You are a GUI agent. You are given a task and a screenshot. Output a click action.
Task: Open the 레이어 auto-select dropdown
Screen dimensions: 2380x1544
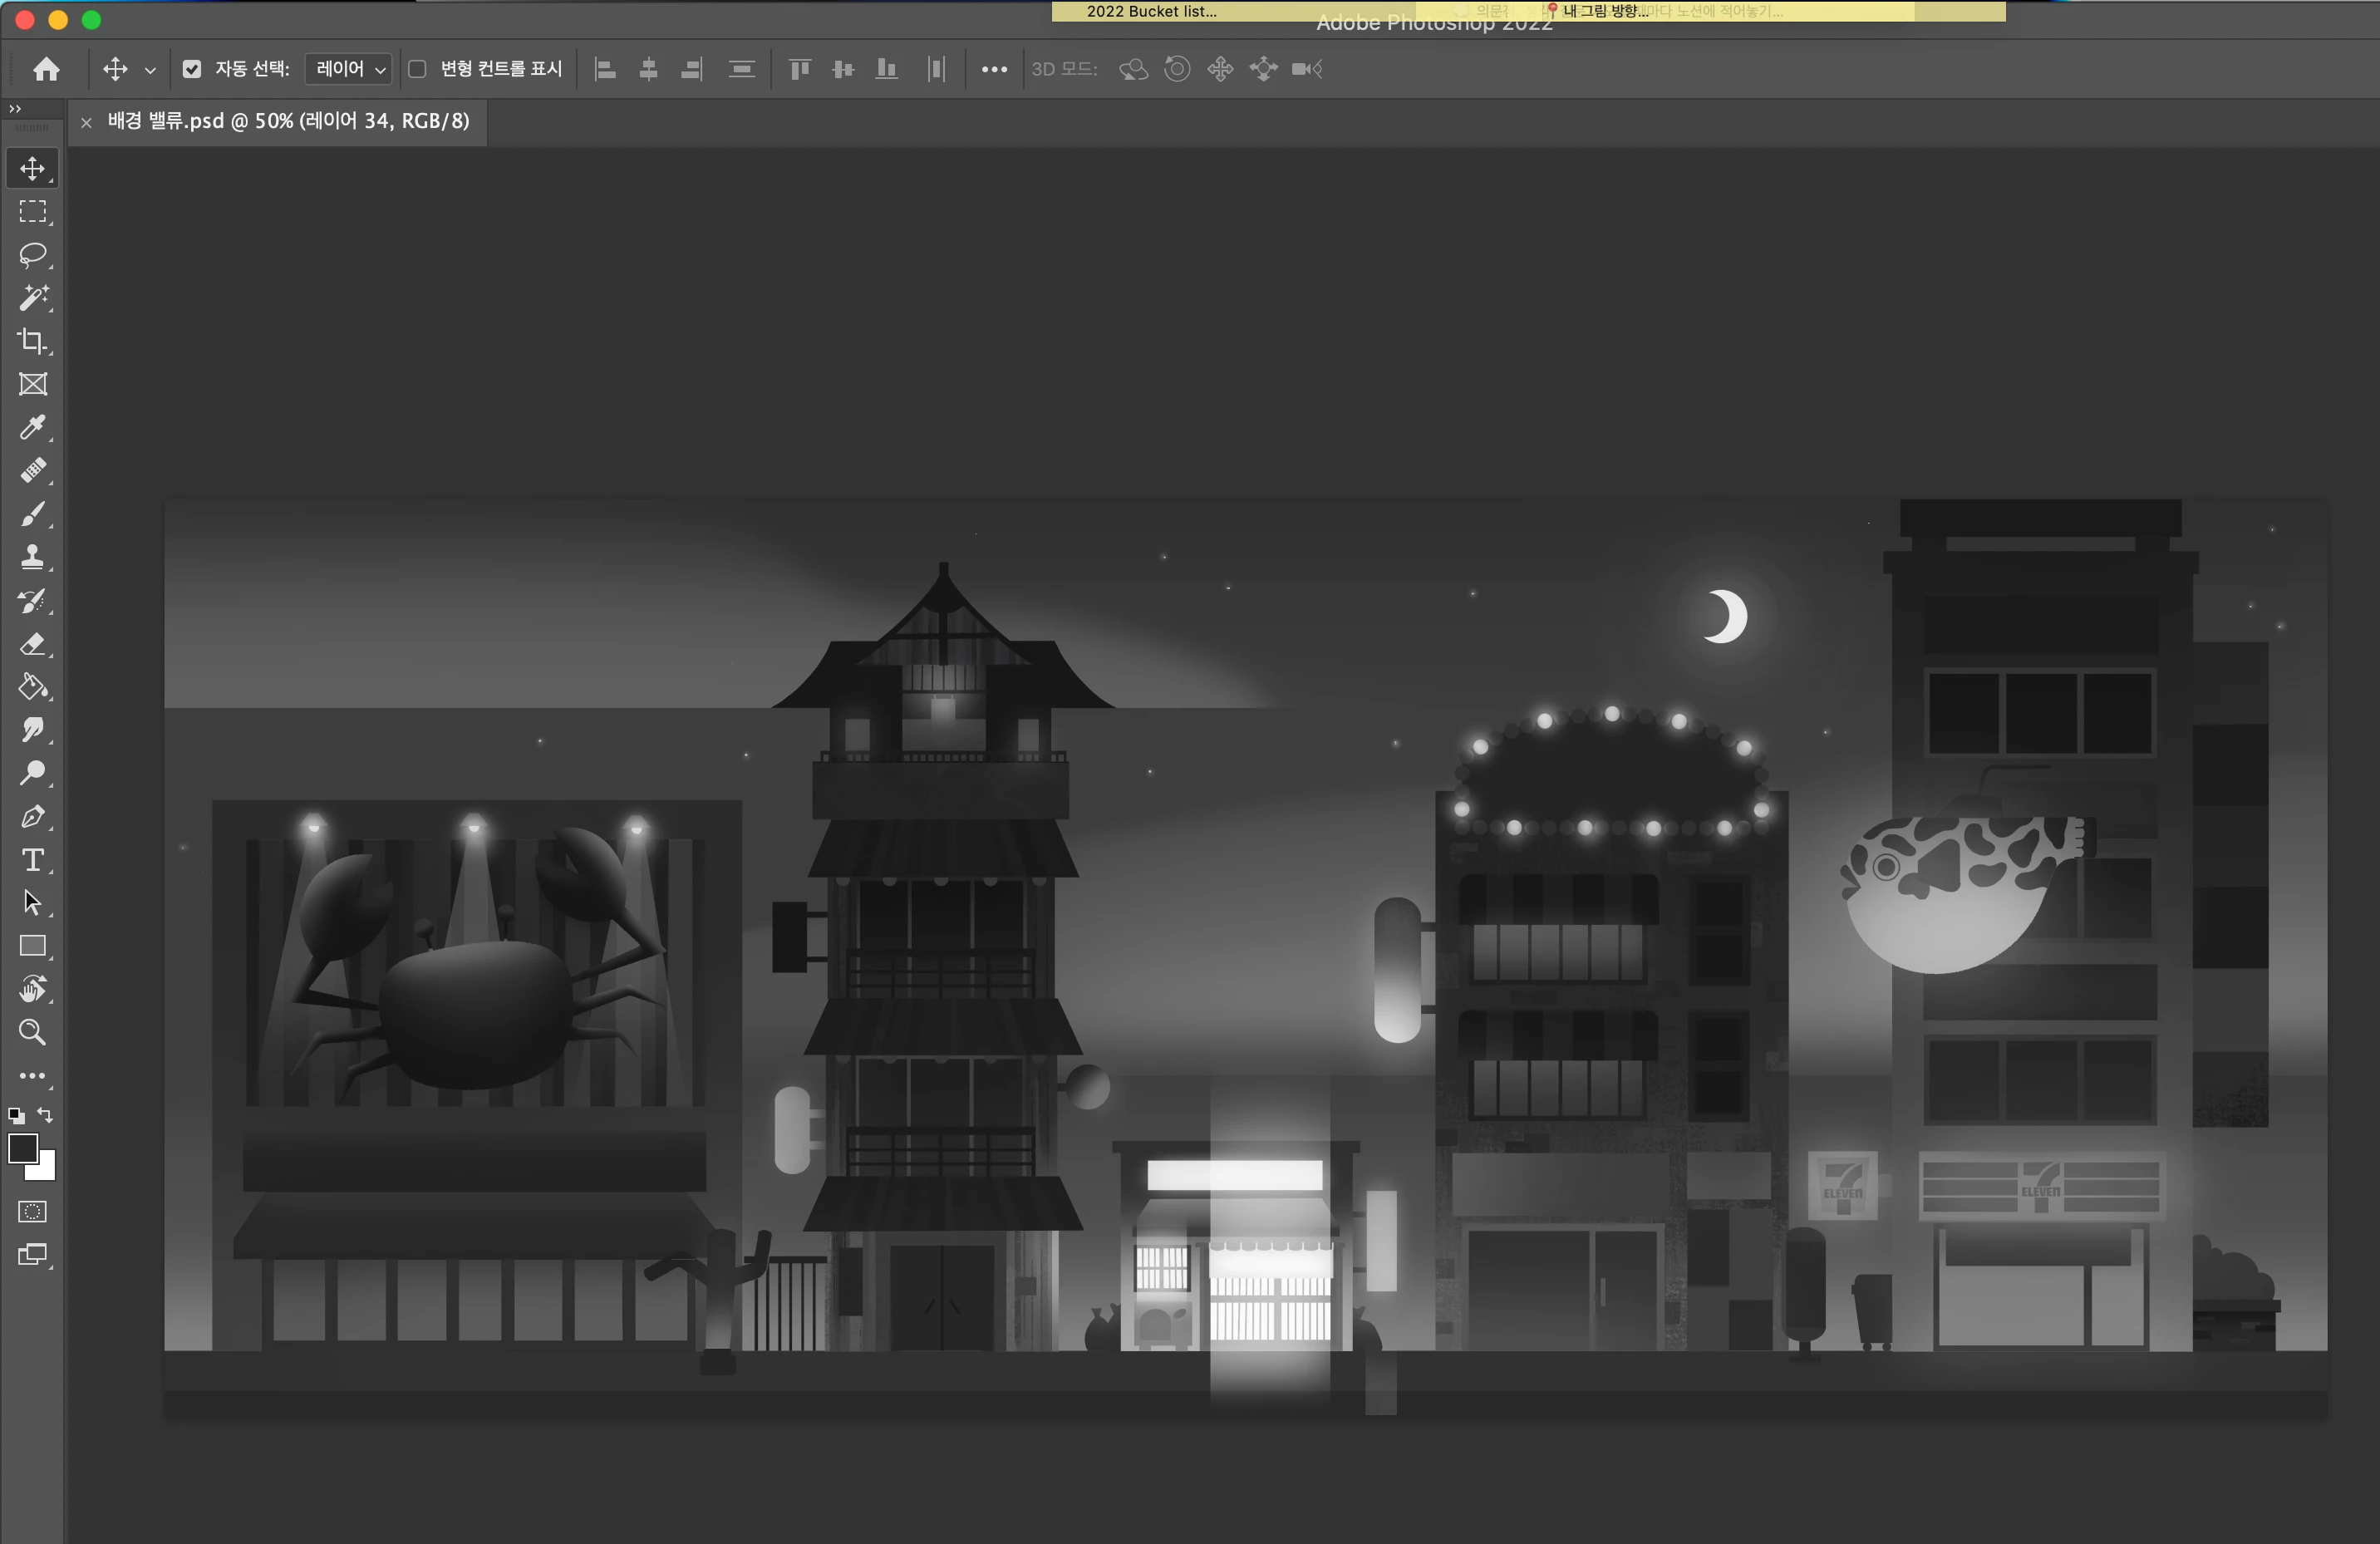click(x=349, y=69)
